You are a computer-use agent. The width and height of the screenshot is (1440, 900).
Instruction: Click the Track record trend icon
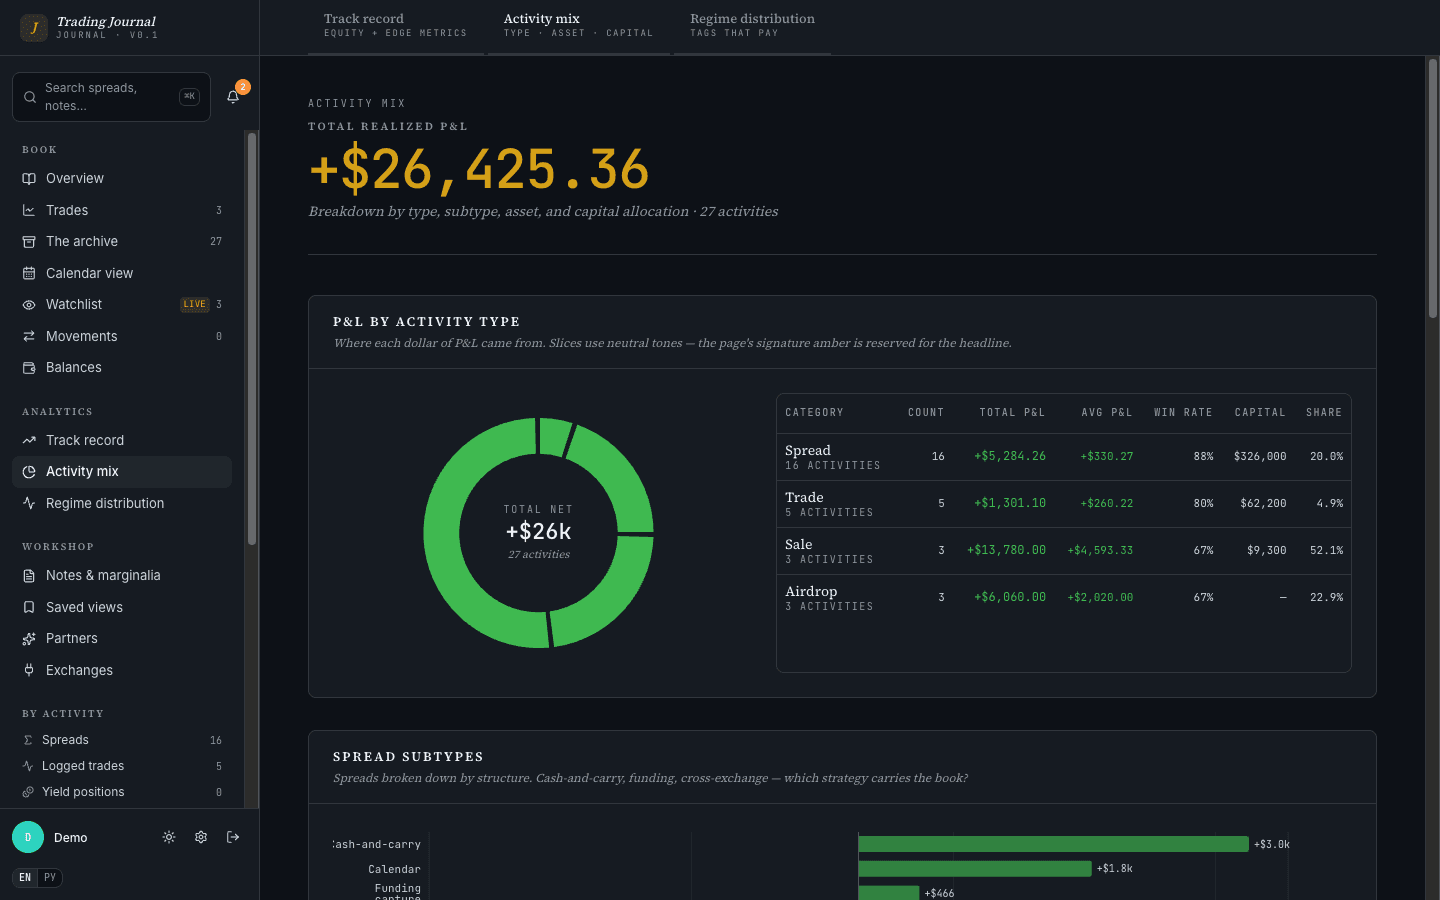[x=29, y=440]
